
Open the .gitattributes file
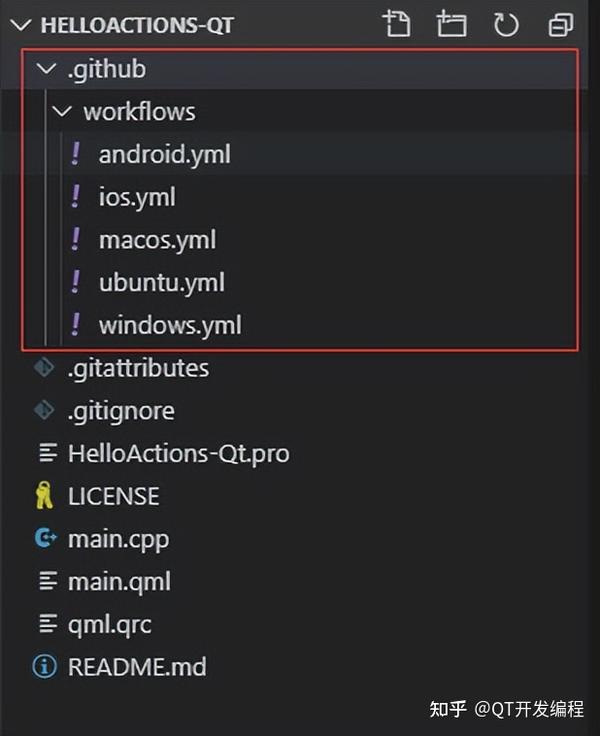tap(138, 368)
